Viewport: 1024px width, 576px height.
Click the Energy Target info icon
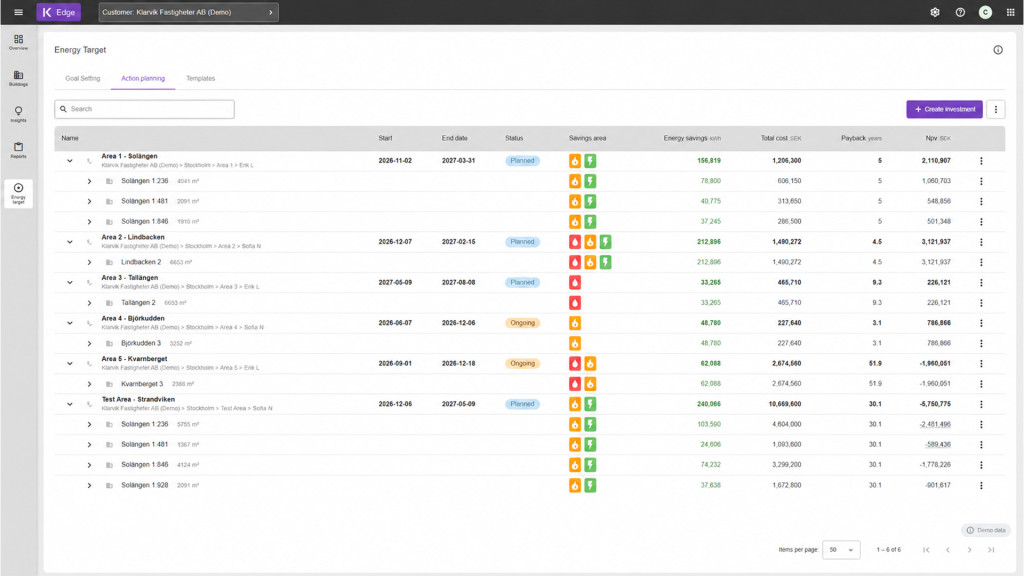point(998,50)
